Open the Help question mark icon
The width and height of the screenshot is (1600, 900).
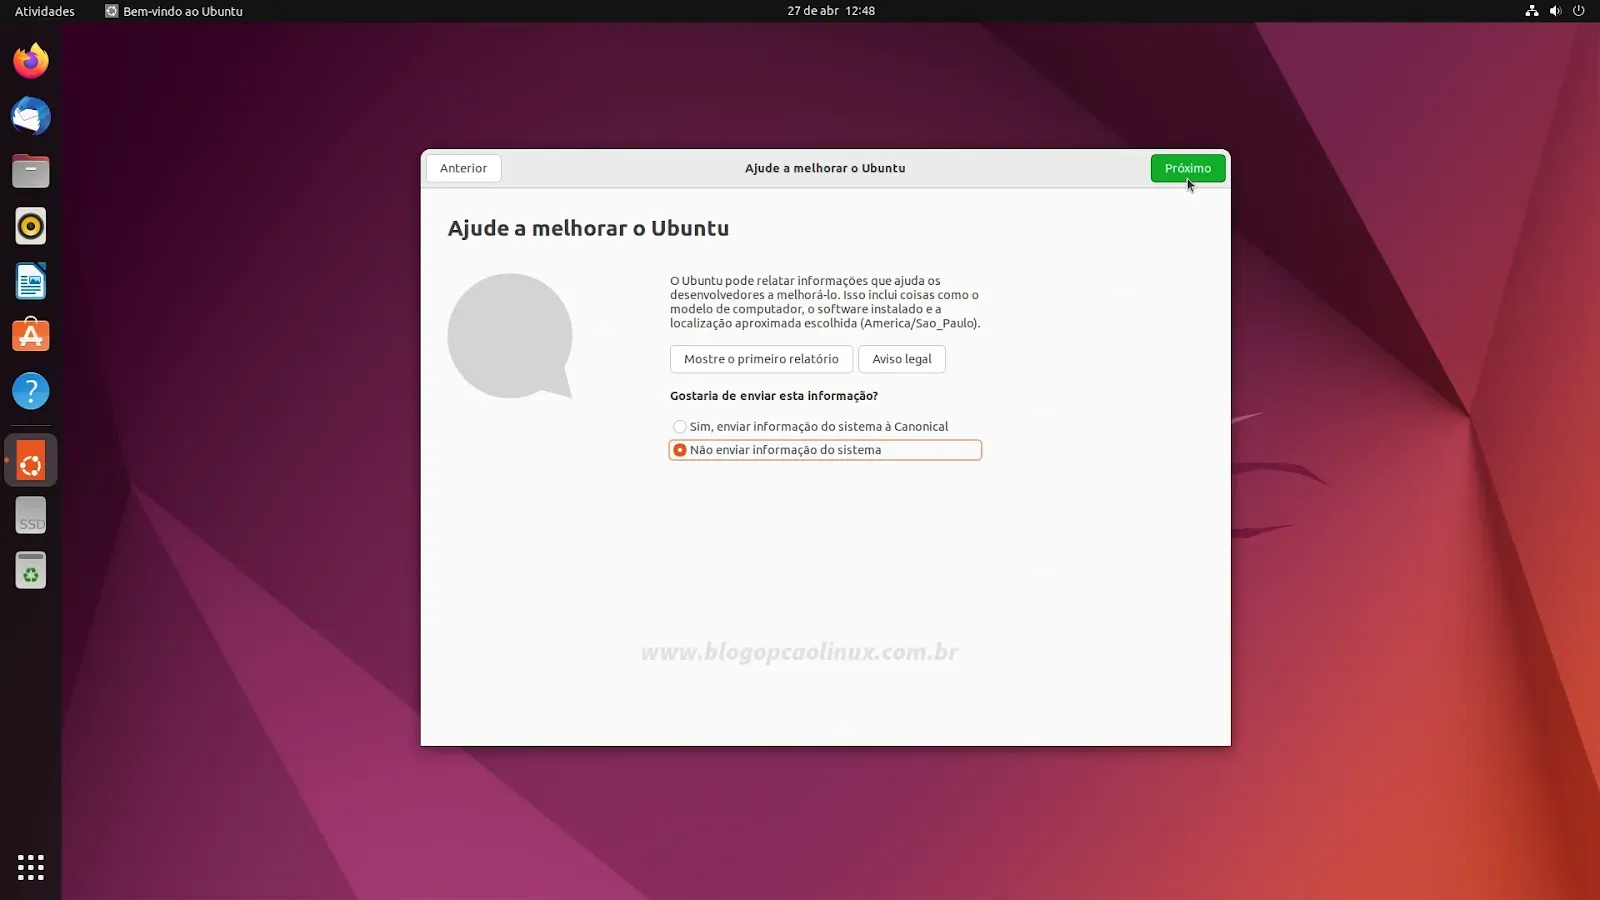click(31, 391)
